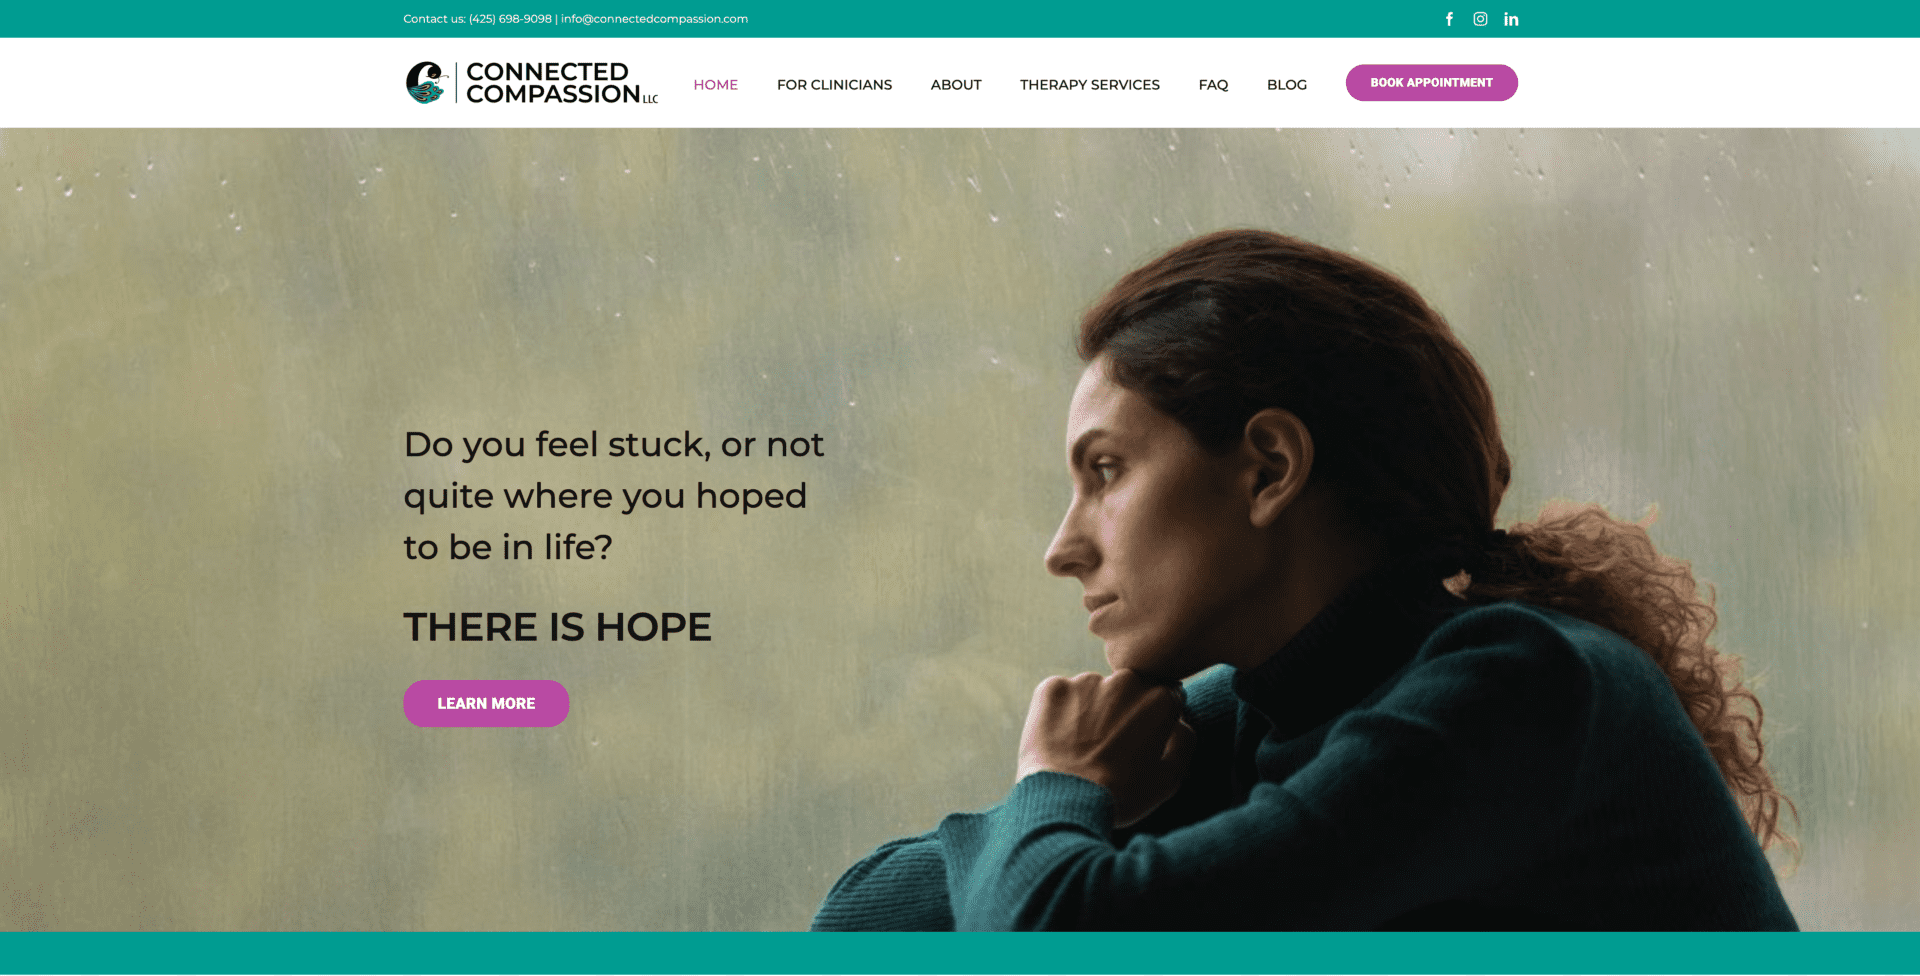Open the Facebook social icon
Viewport: 1920px width, 976px height.
(1449, 19)
